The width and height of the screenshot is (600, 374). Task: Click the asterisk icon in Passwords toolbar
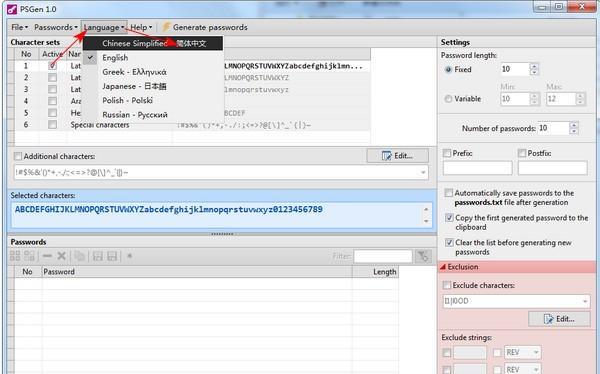(x=129, y=256)
